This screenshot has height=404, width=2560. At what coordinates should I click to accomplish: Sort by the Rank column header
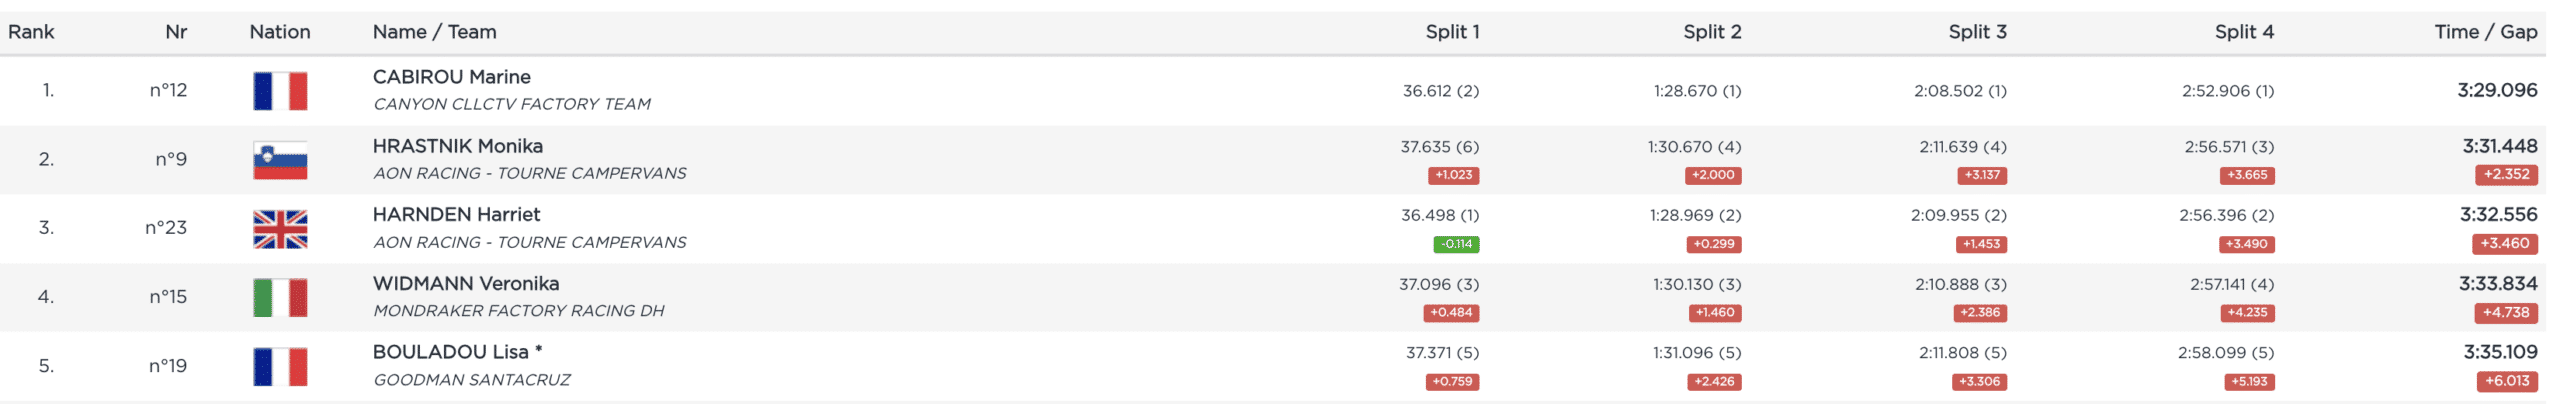click(31, 32)
